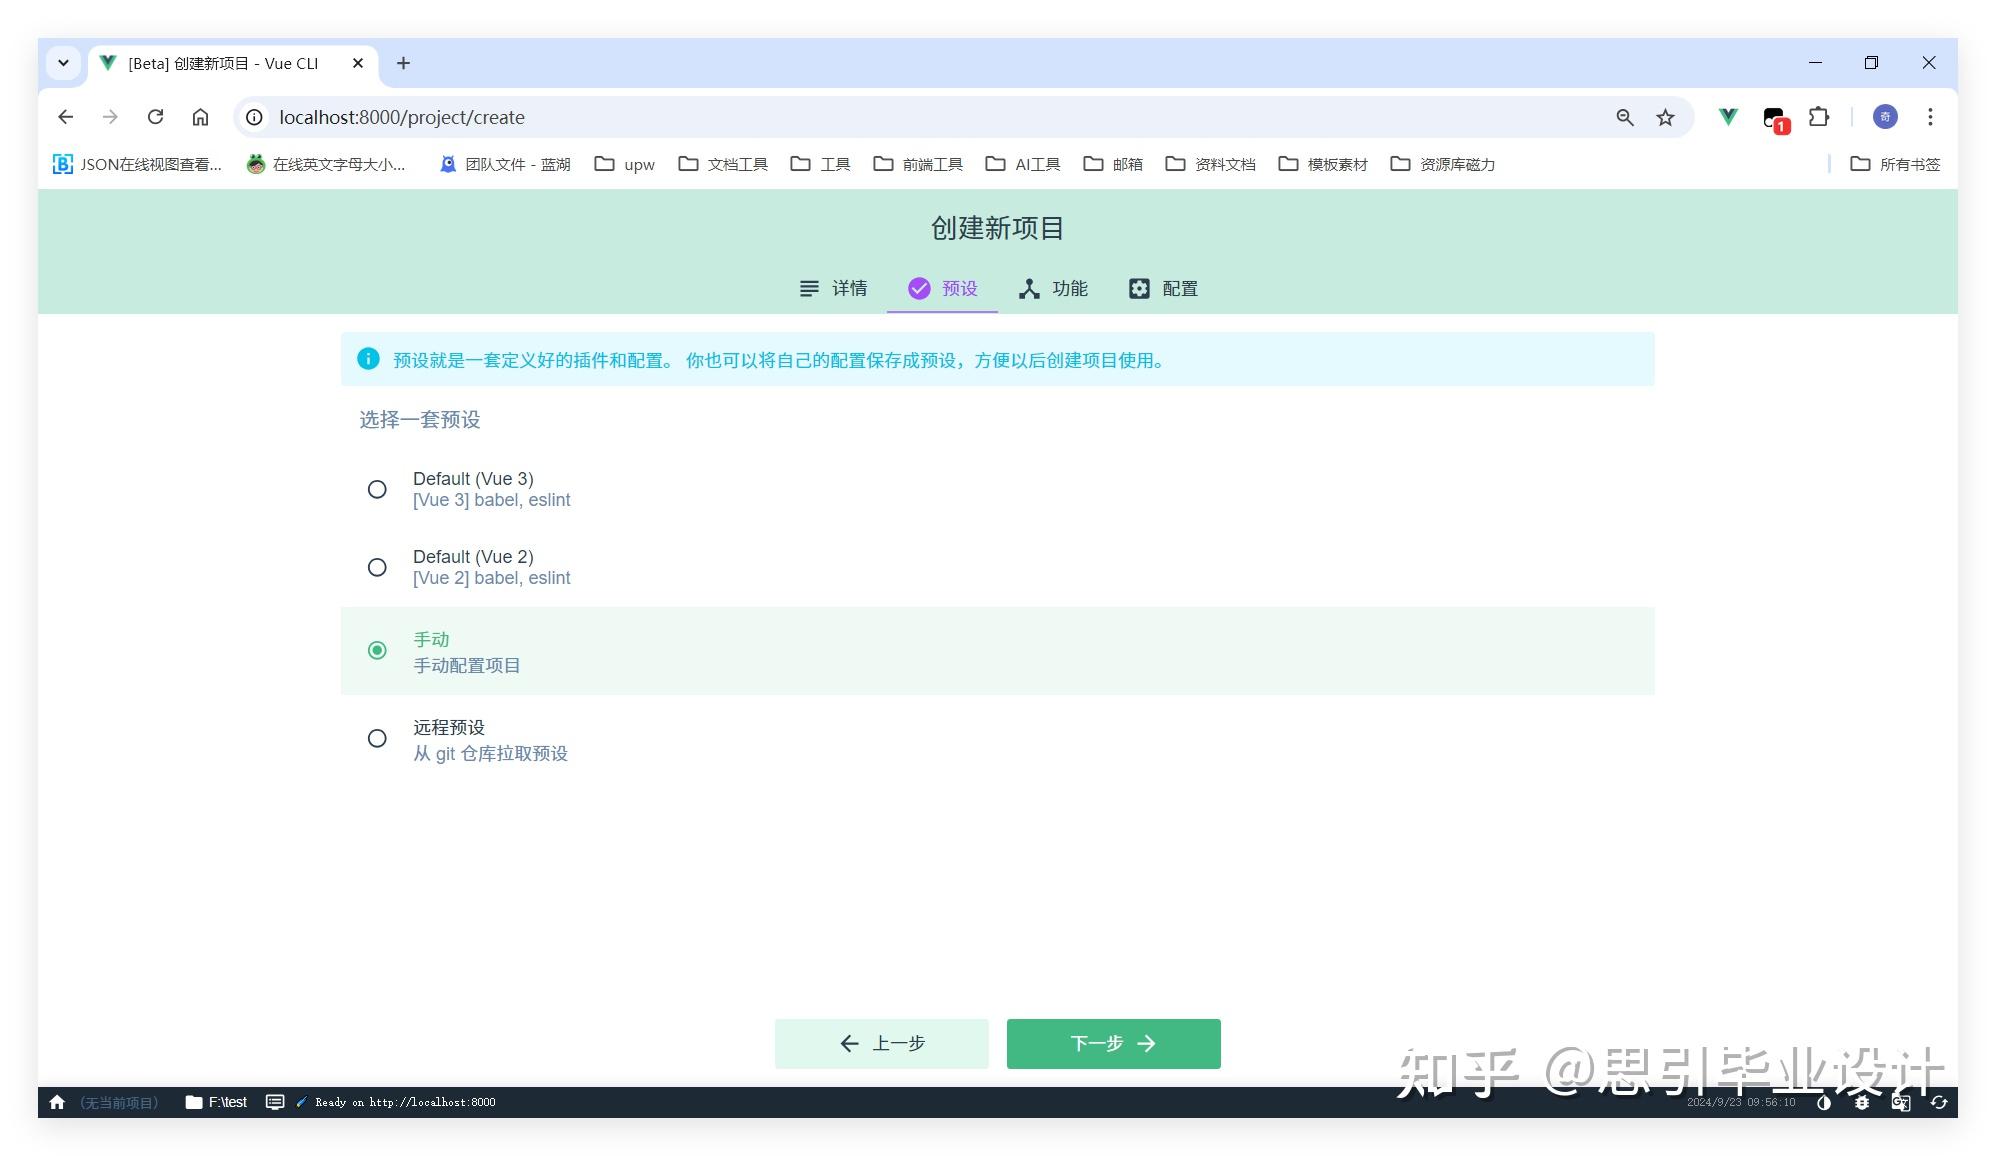Image resolution: width=1996 pixels, height=1156 pixels.
Task: Click the 配置 gear icon
Action: tap(1139, 288)
